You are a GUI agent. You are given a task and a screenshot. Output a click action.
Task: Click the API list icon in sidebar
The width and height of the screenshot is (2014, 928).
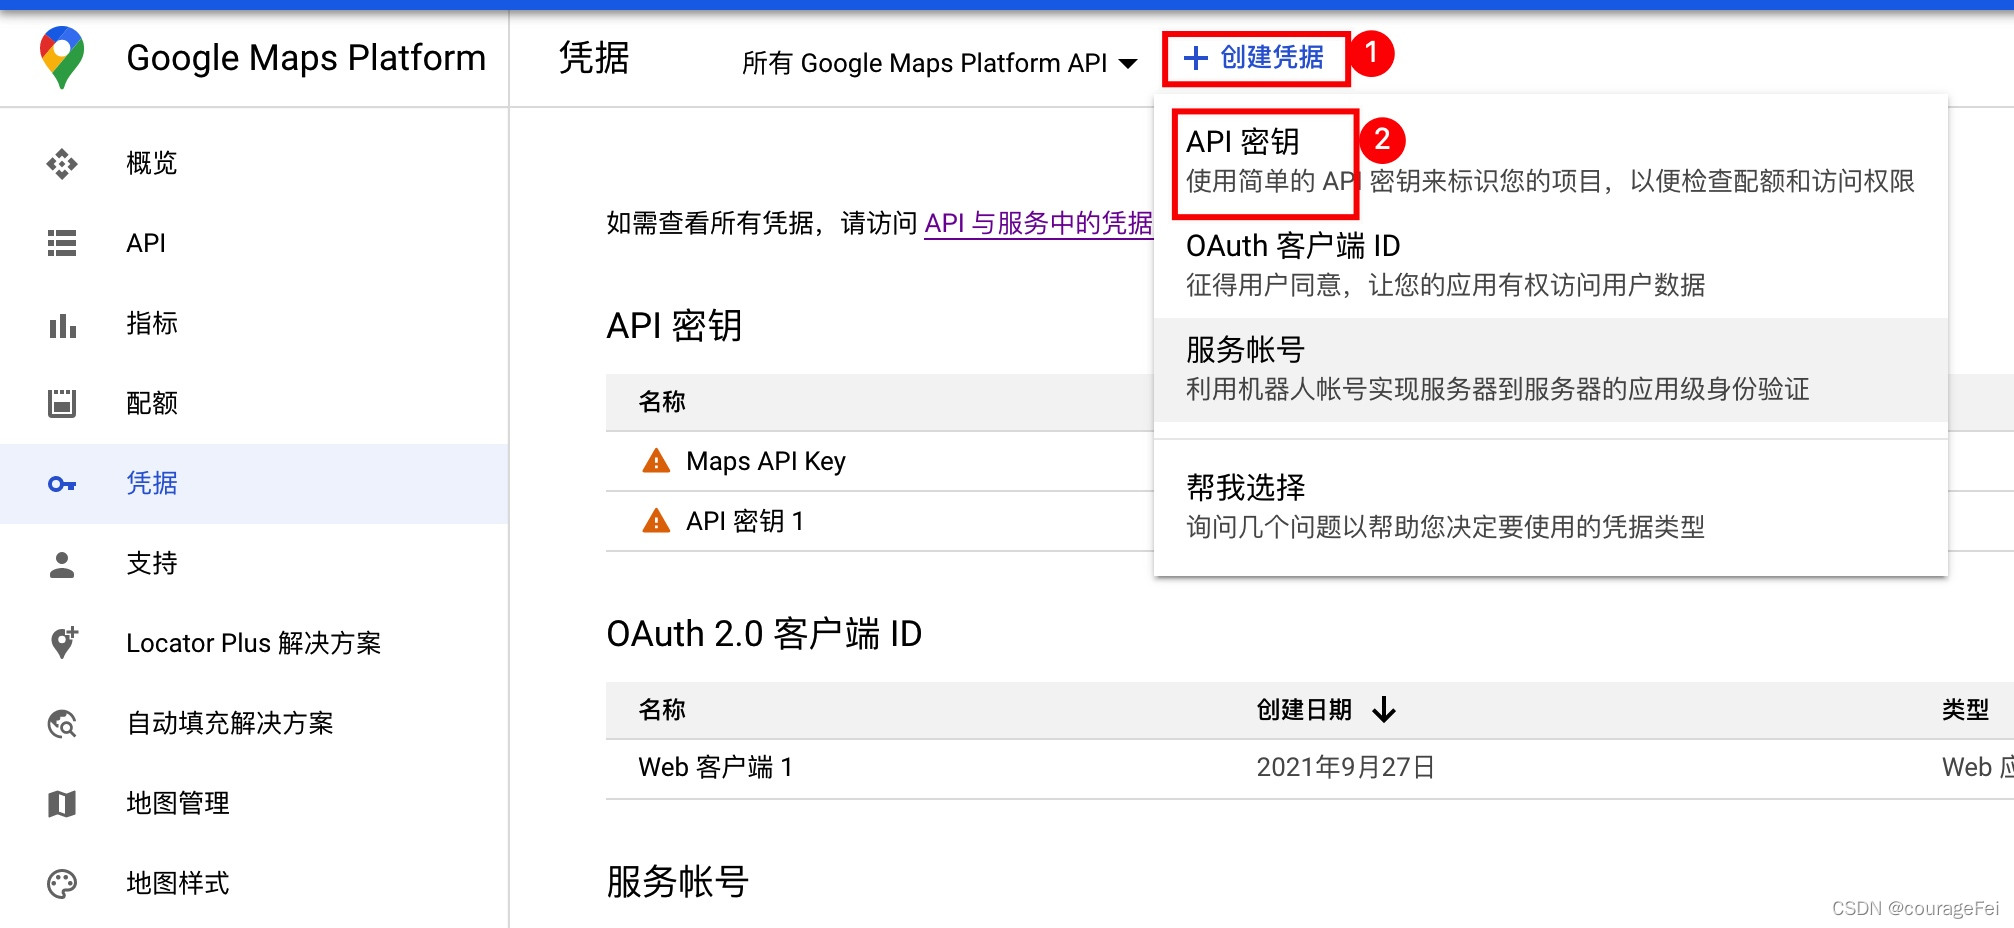coord(62,243)
